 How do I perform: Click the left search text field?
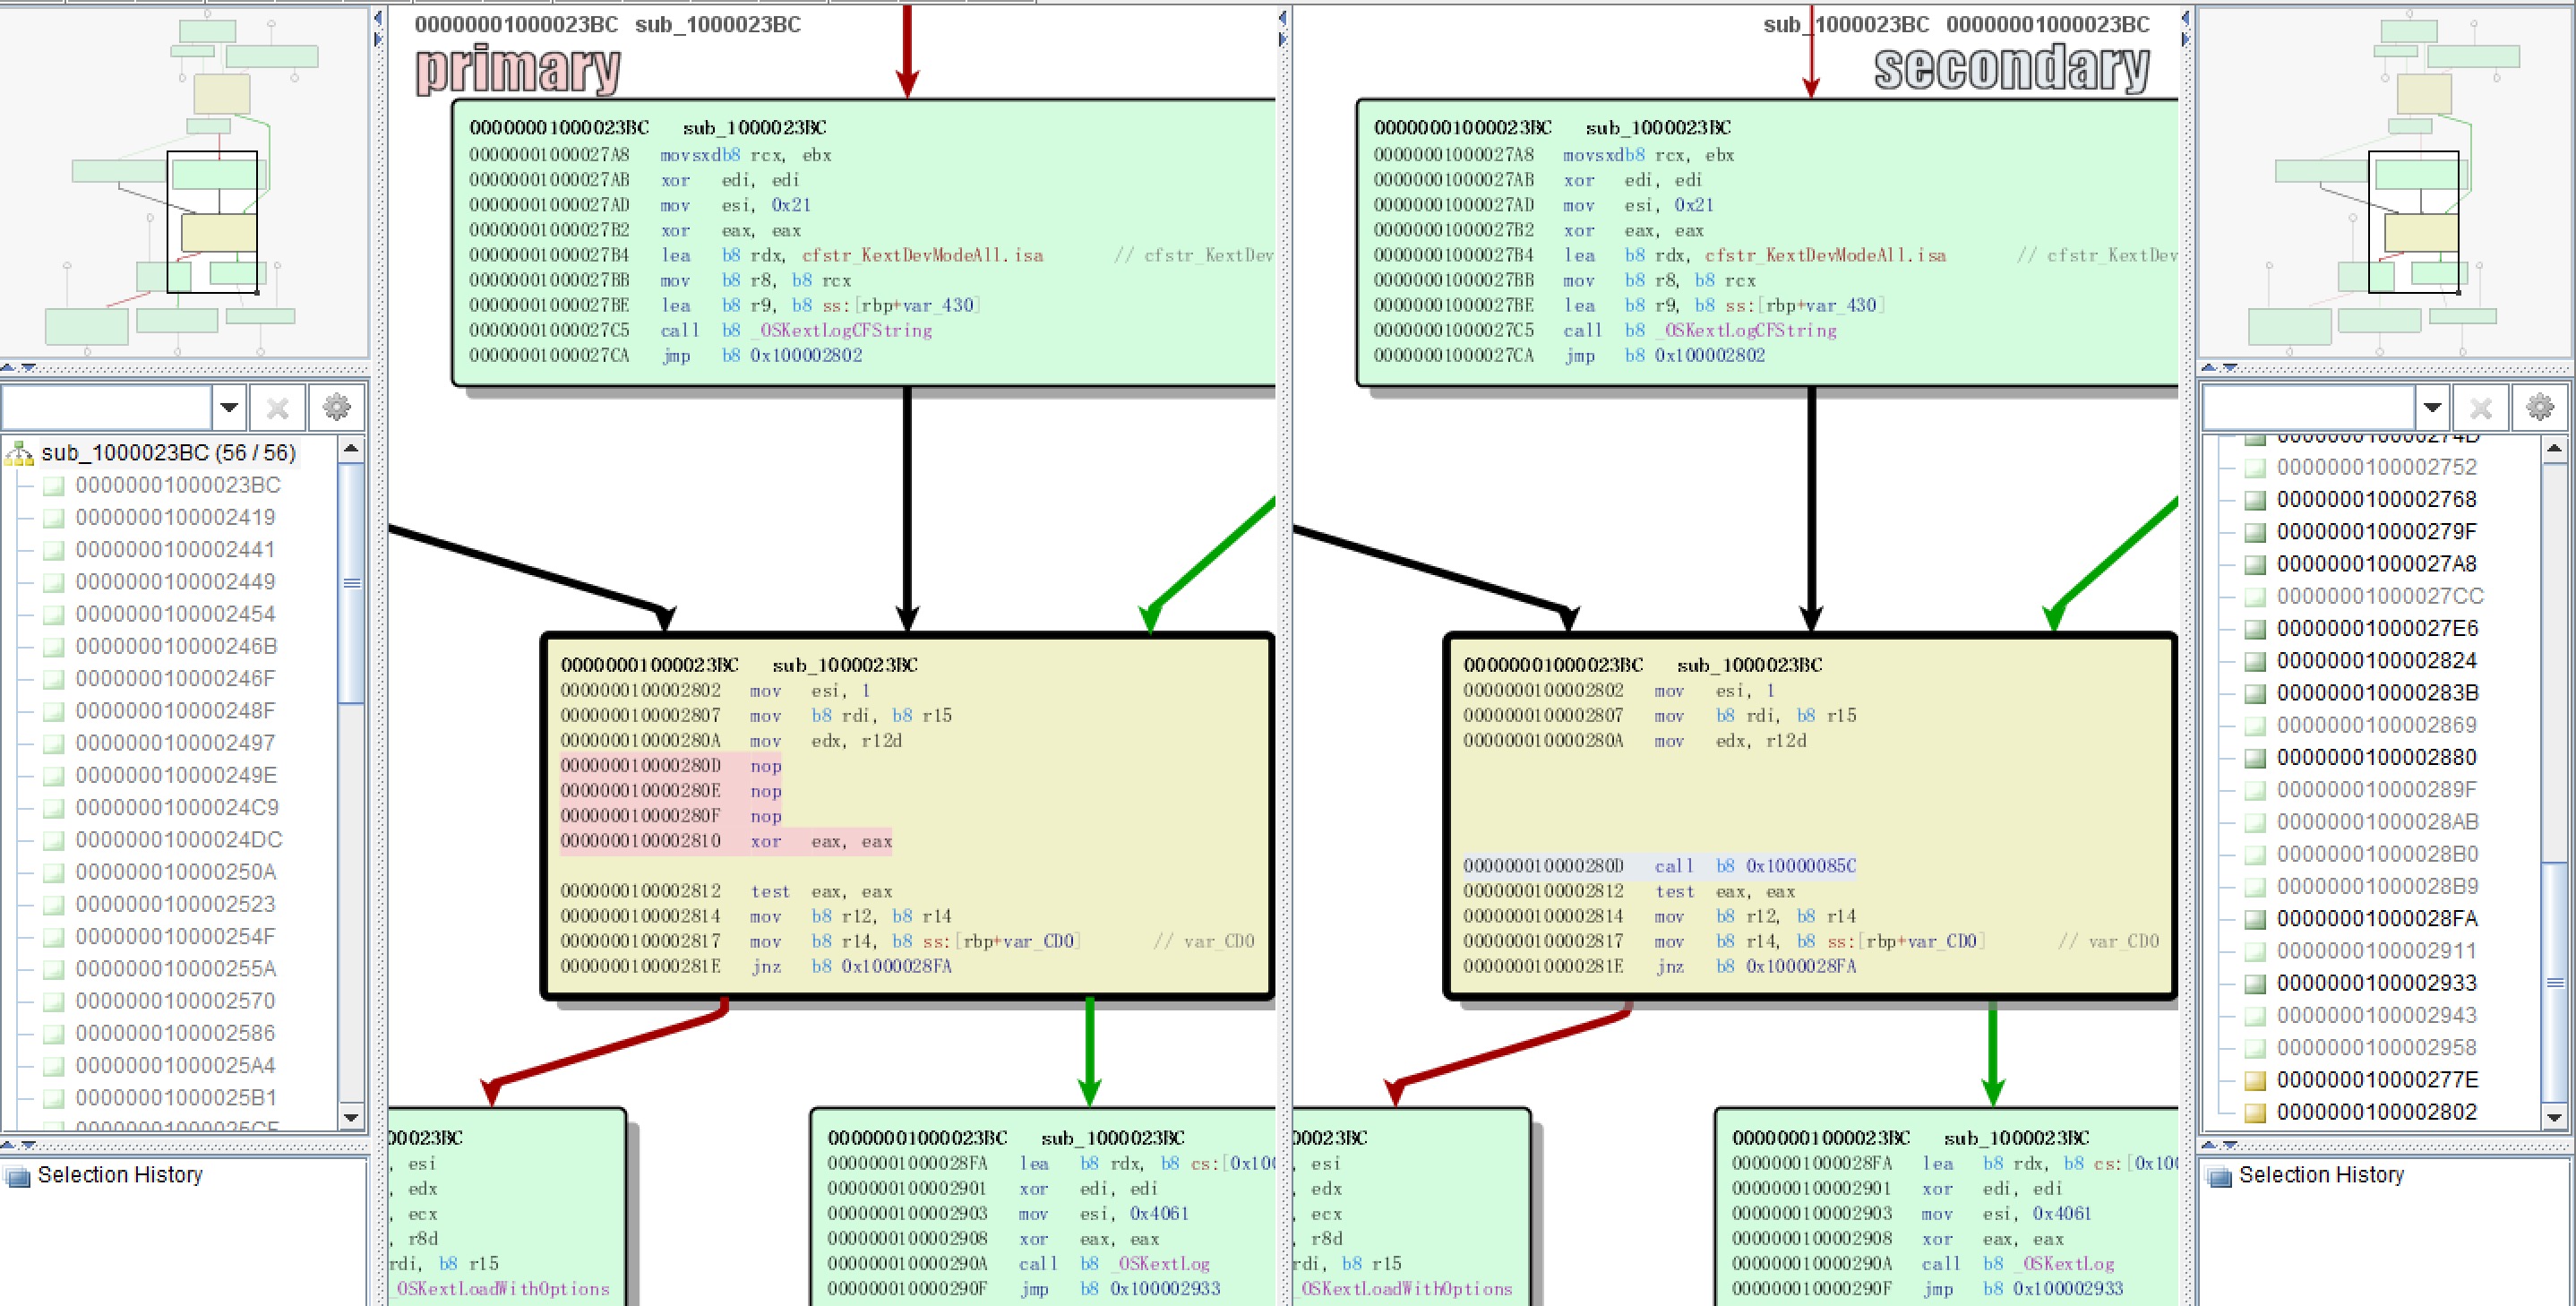click(x=106, y=407)
